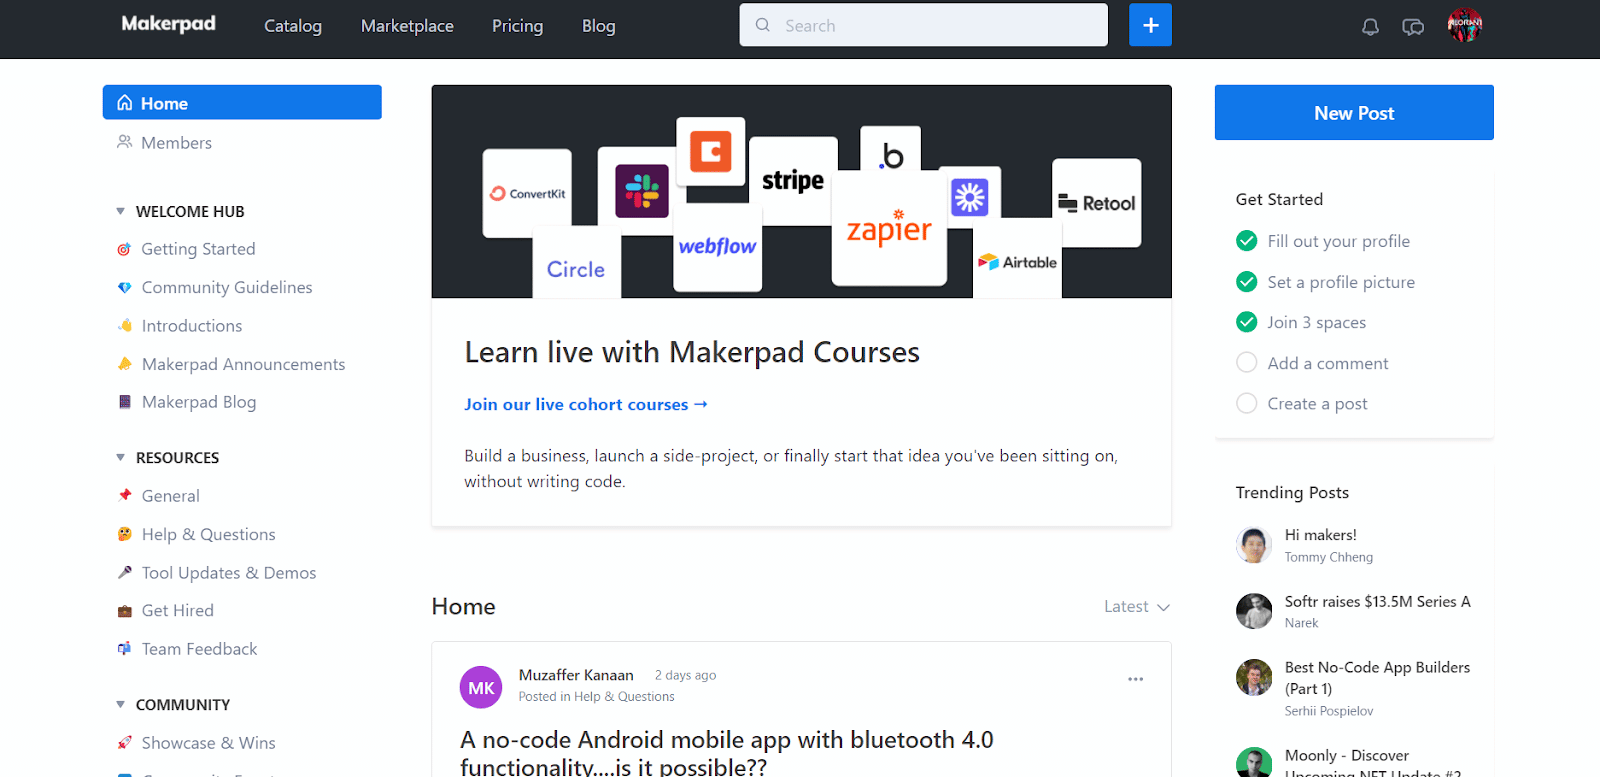The width and height of the screenshot is (1600, 777).
Task: Open Softr raises $13.5M Series A post
Action: [x=1378, y=601]
